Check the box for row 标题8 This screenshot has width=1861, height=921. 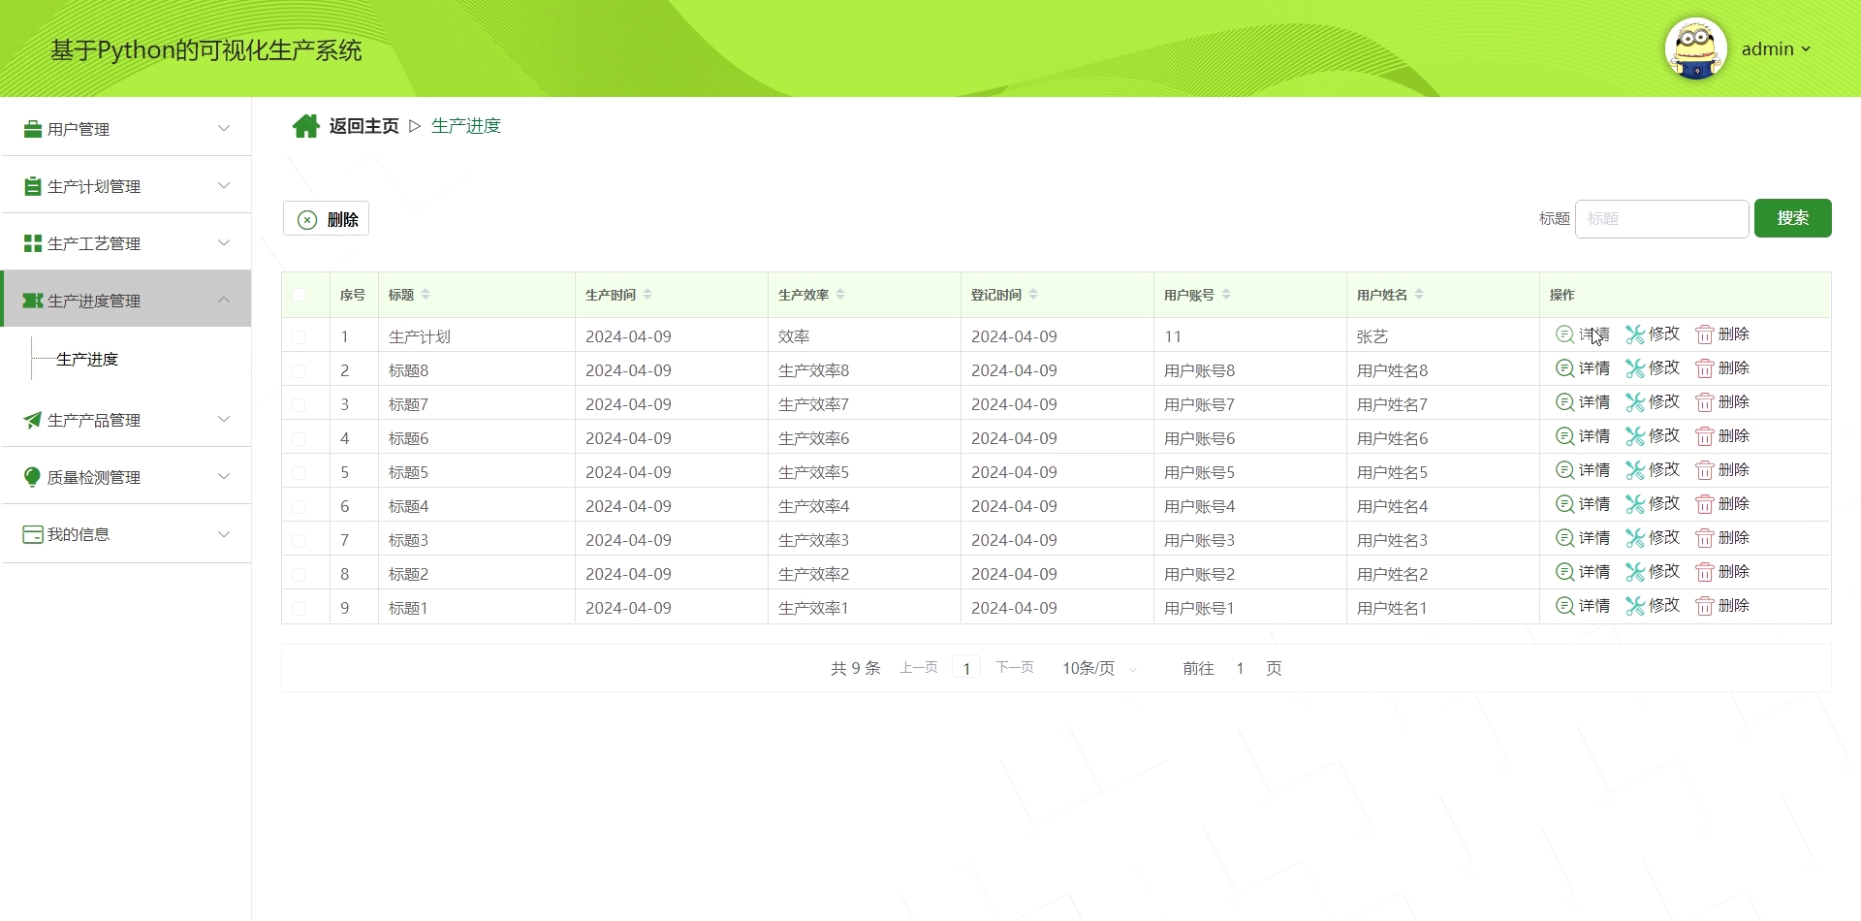tap(299, 371)
